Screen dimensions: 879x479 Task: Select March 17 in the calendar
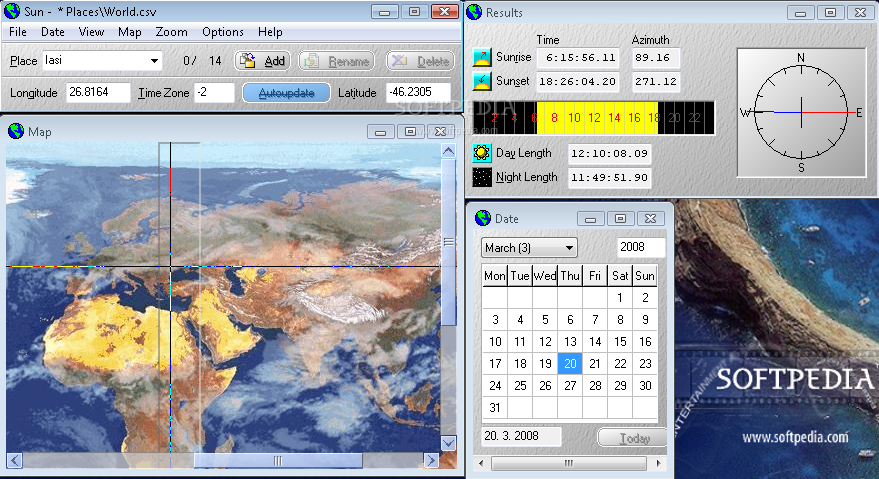tap(495, 363)
